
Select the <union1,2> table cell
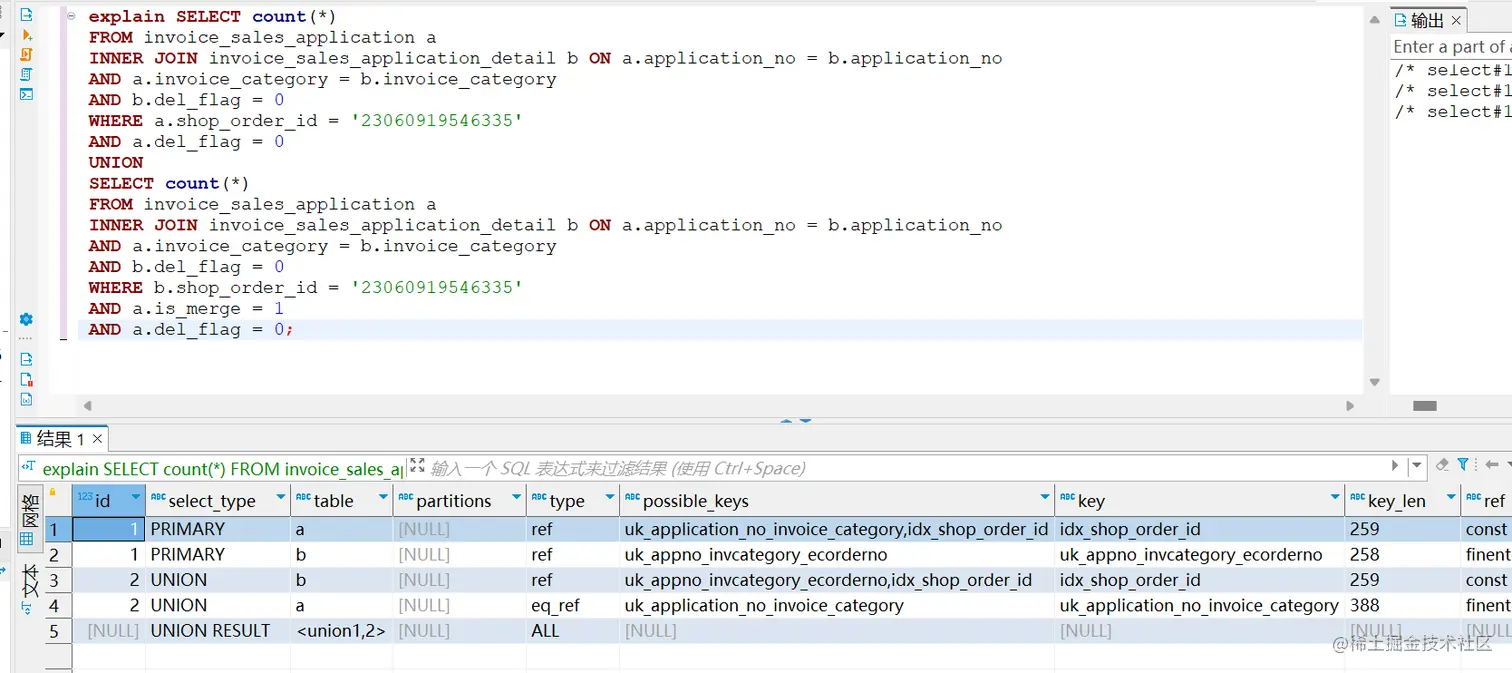pos(341,631)
